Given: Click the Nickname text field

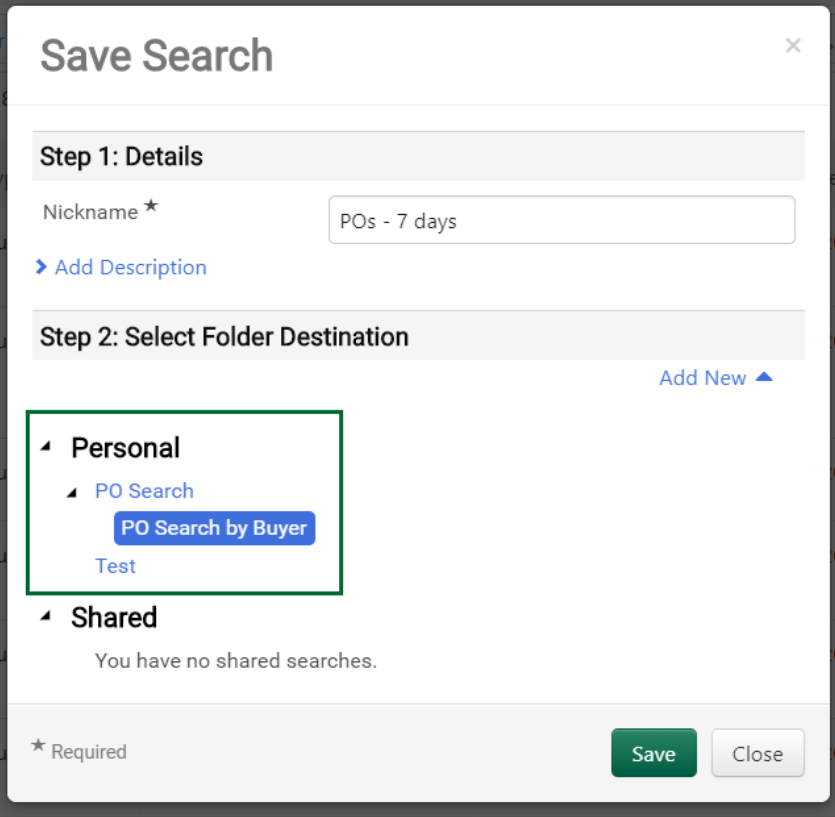Looking at the screenshot, I should [561, 220].
